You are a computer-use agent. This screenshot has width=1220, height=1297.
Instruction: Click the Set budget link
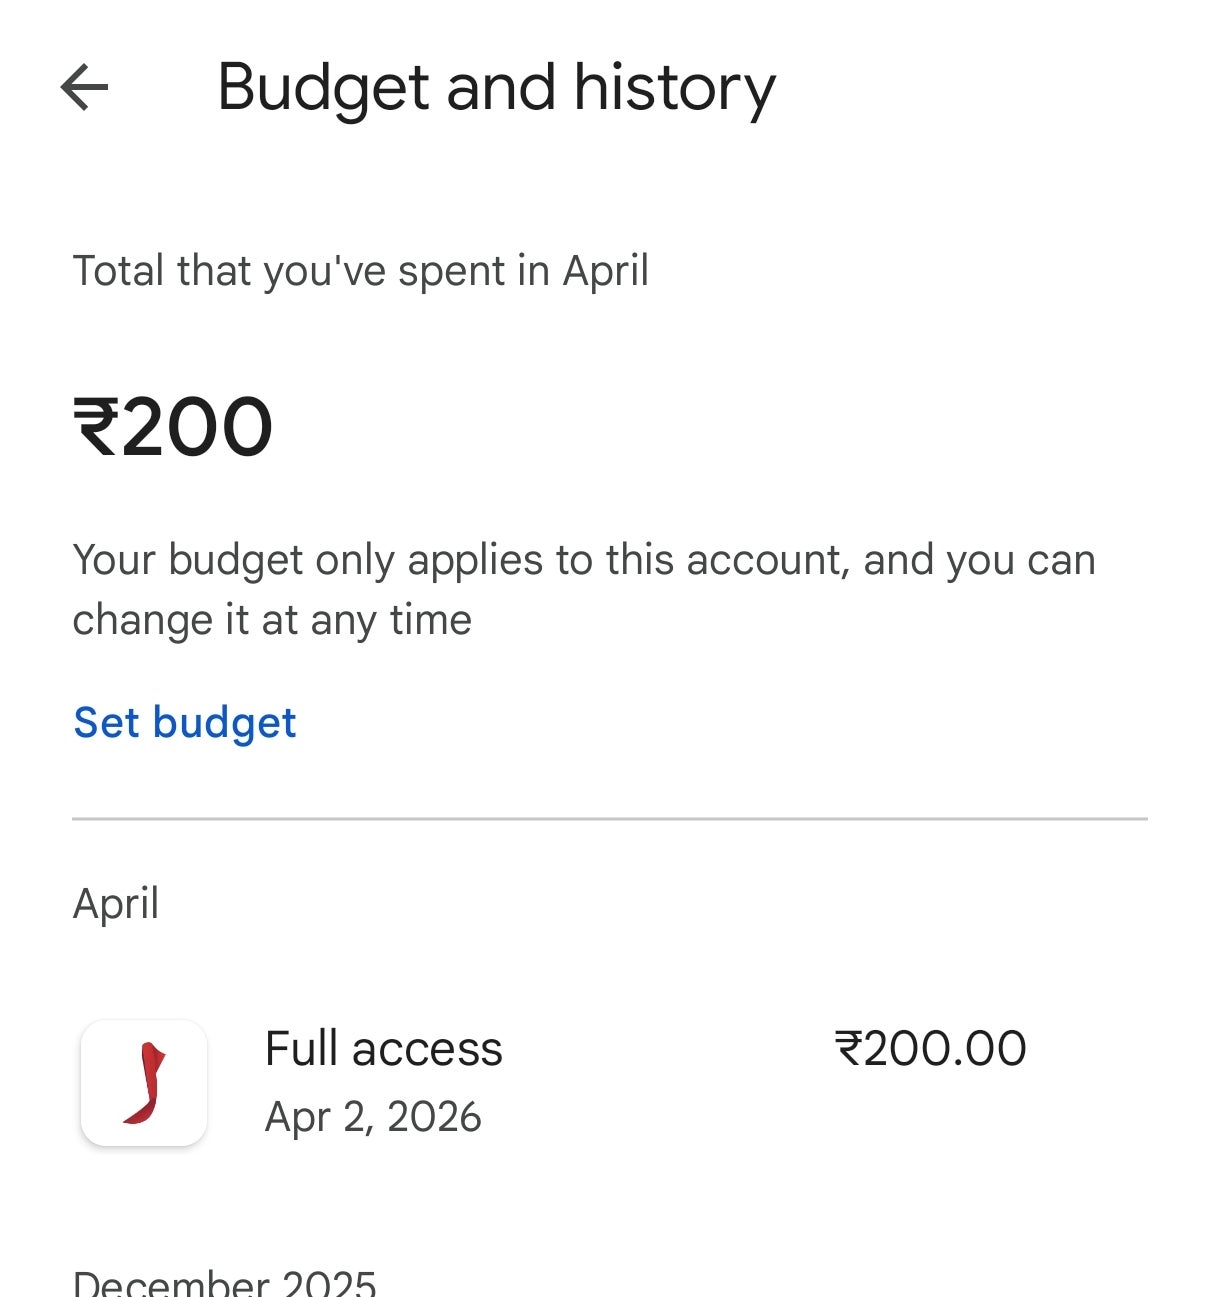(x=185, y=723)
